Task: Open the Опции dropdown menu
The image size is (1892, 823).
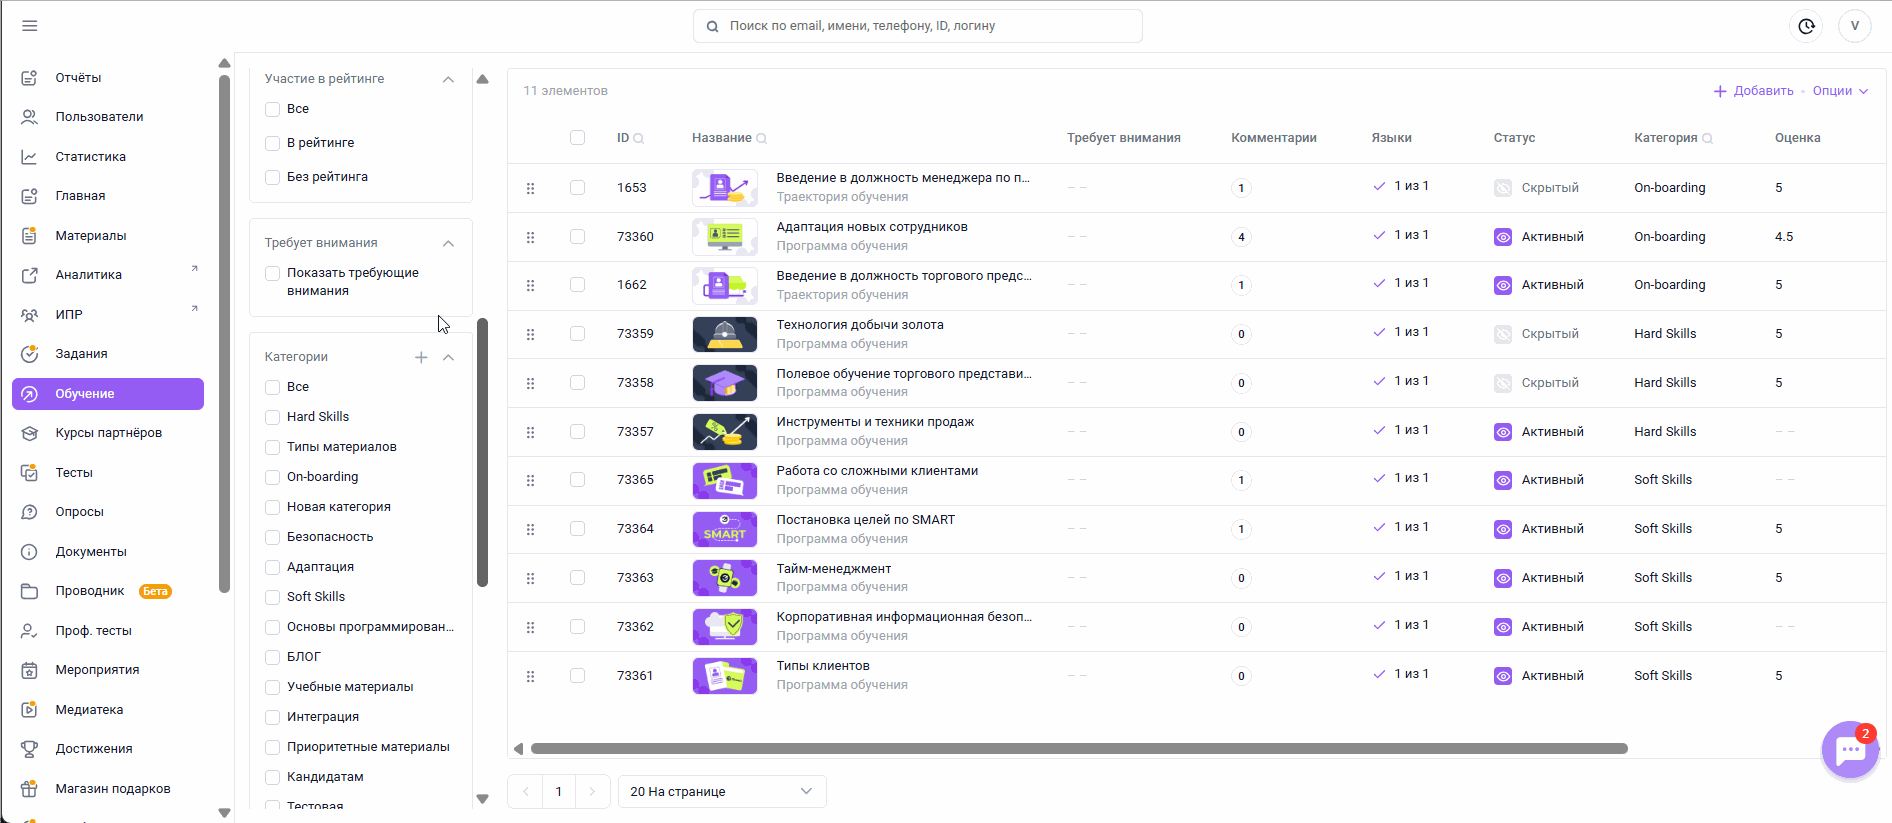Action: pos(1840,91)
